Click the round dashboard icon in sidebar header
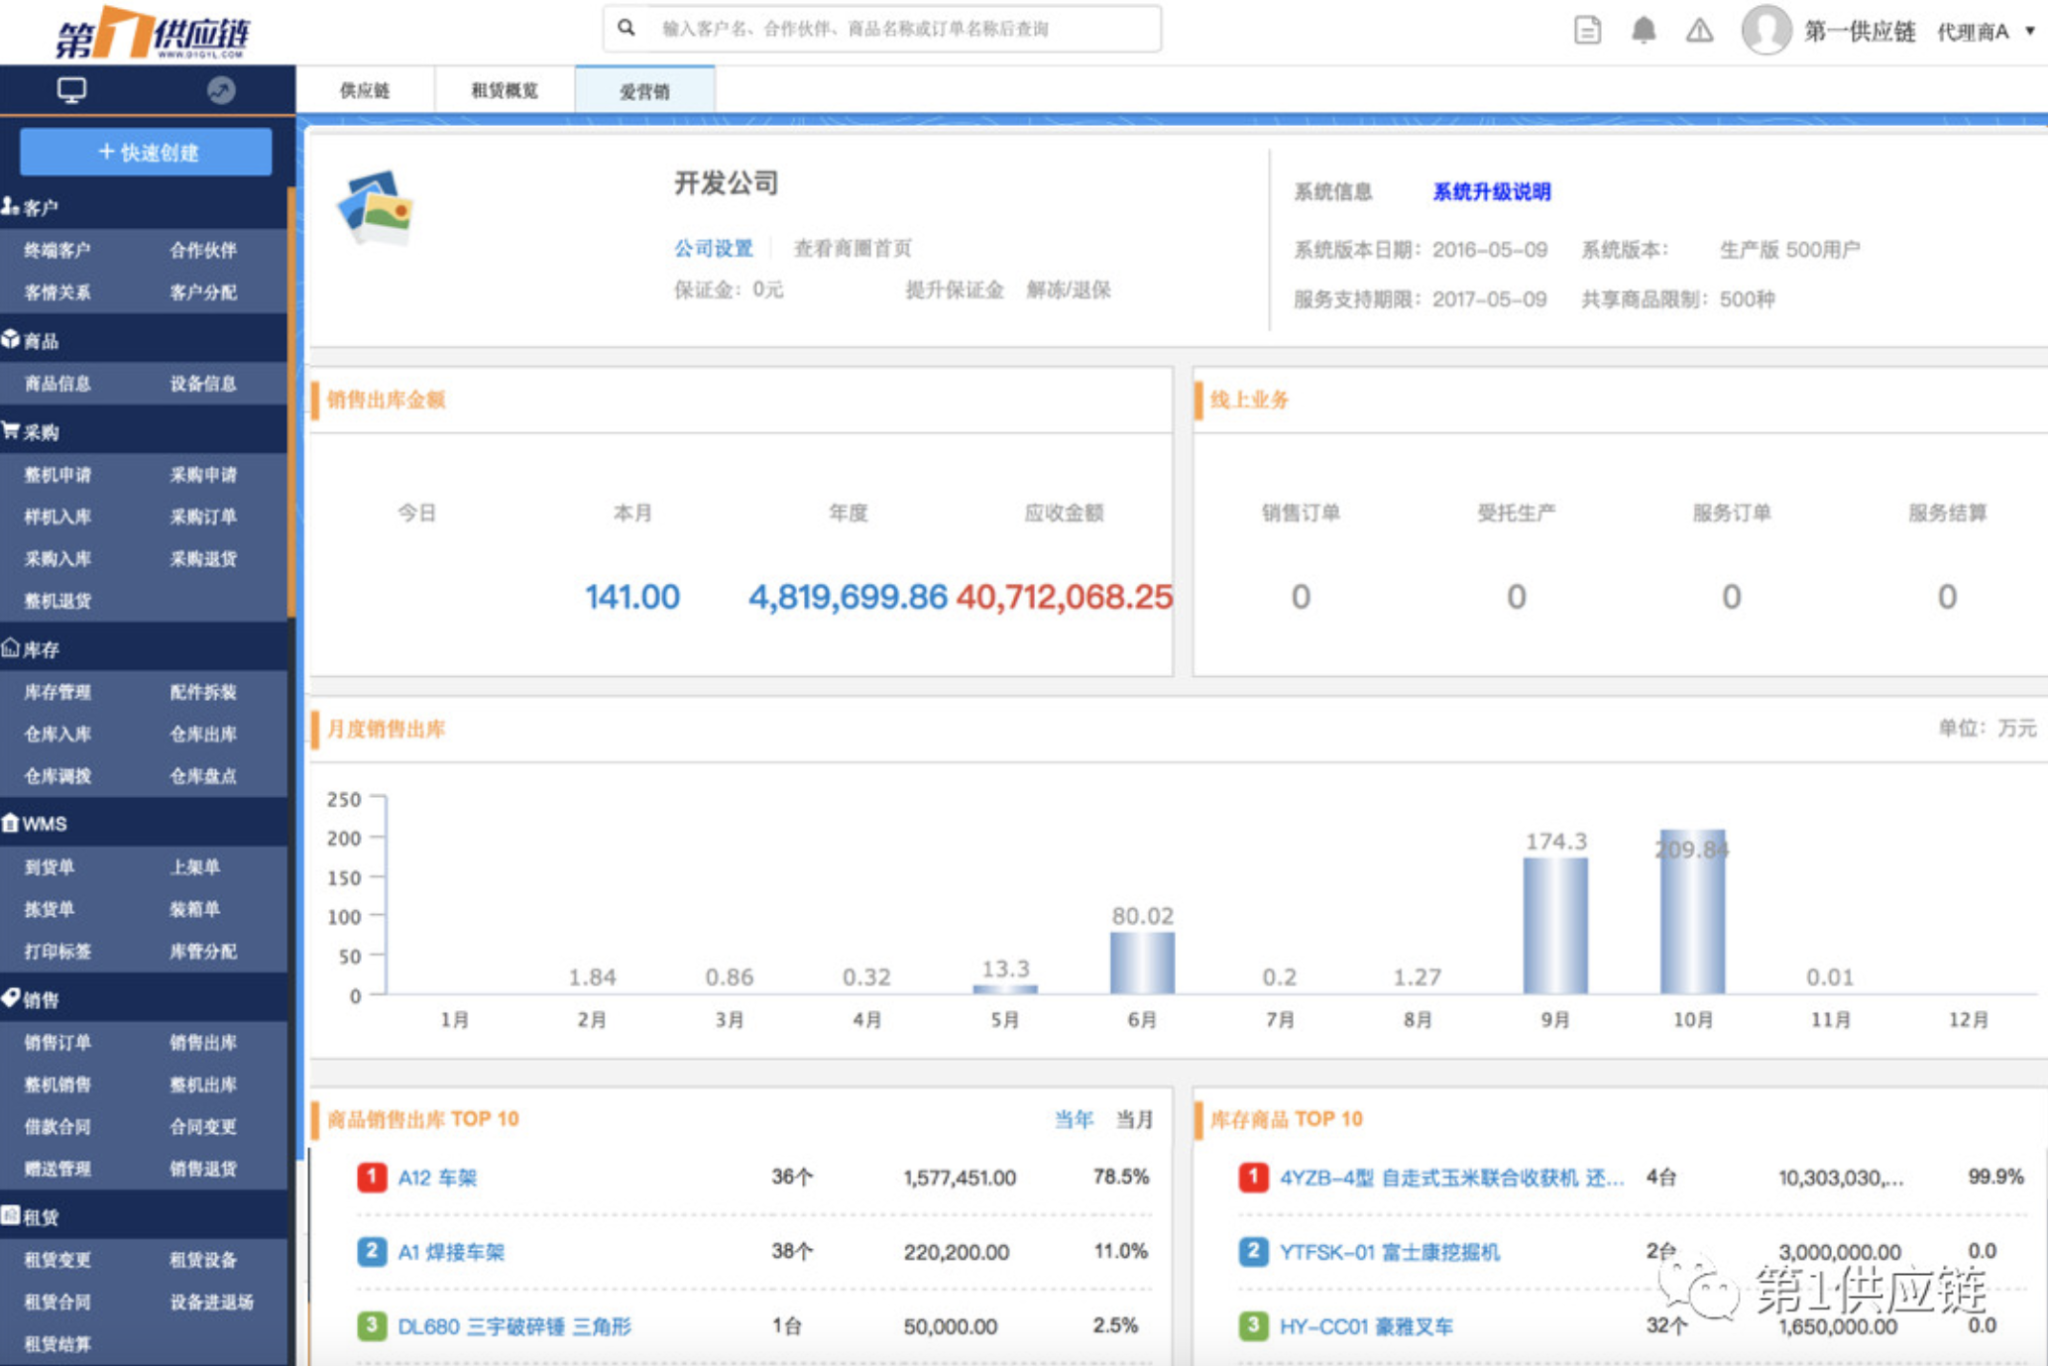Screen dimensions: 2048x1366 point(221,91)
